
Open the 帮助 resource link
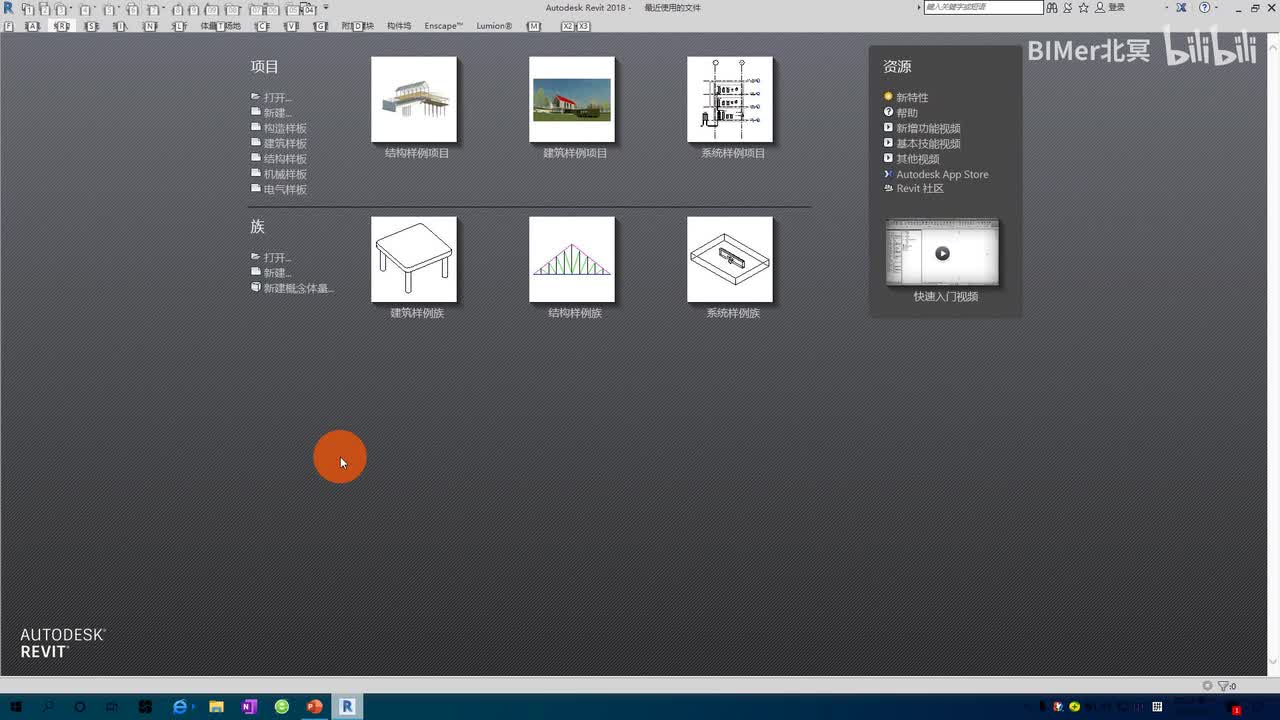point(900,113)
